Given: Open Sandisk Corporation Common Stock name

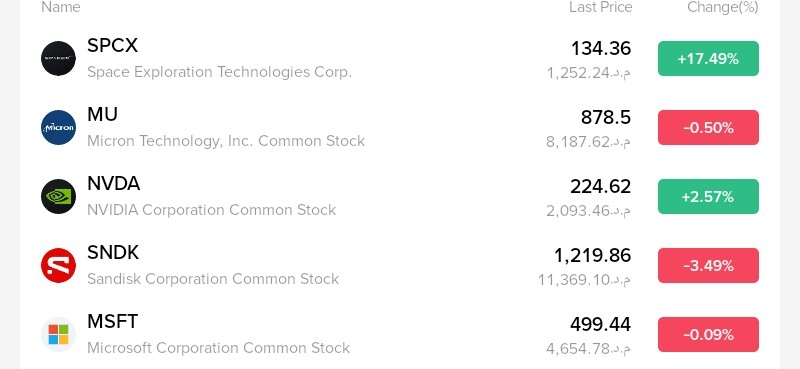Looking at the screenshot, I should (213, 279).
